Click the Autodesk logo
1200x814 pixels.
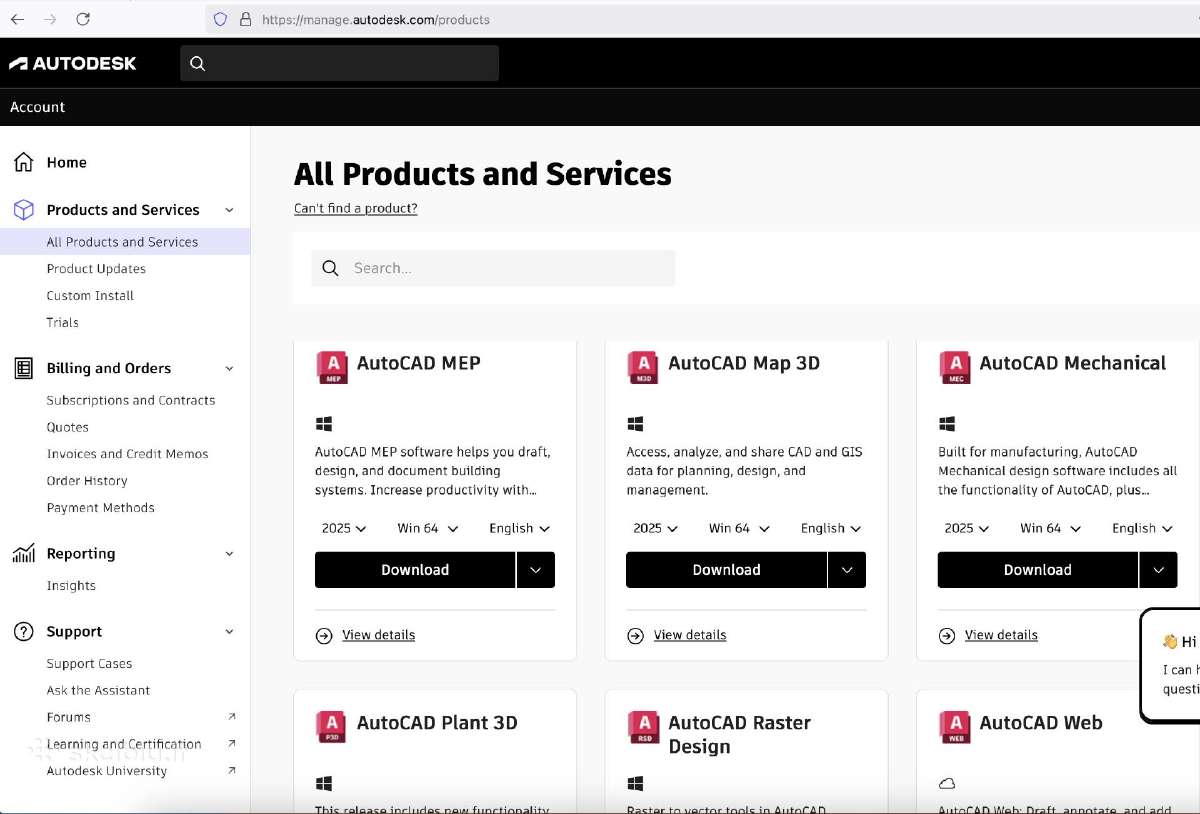pyautogui.click(x=73, y=63)
